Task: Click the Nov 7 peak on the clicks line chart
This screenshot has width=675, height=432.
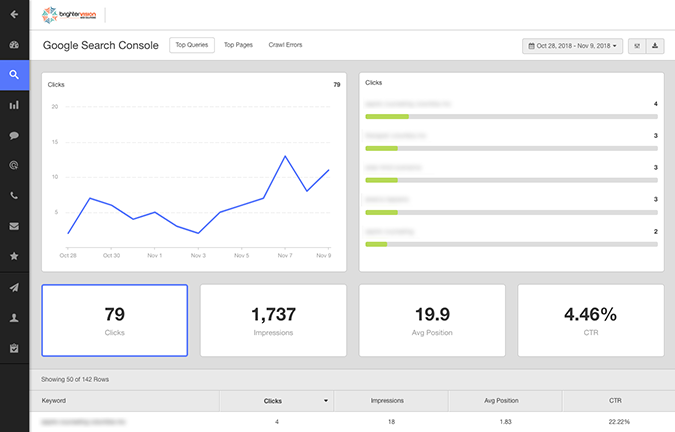Action: coord(285,156)
